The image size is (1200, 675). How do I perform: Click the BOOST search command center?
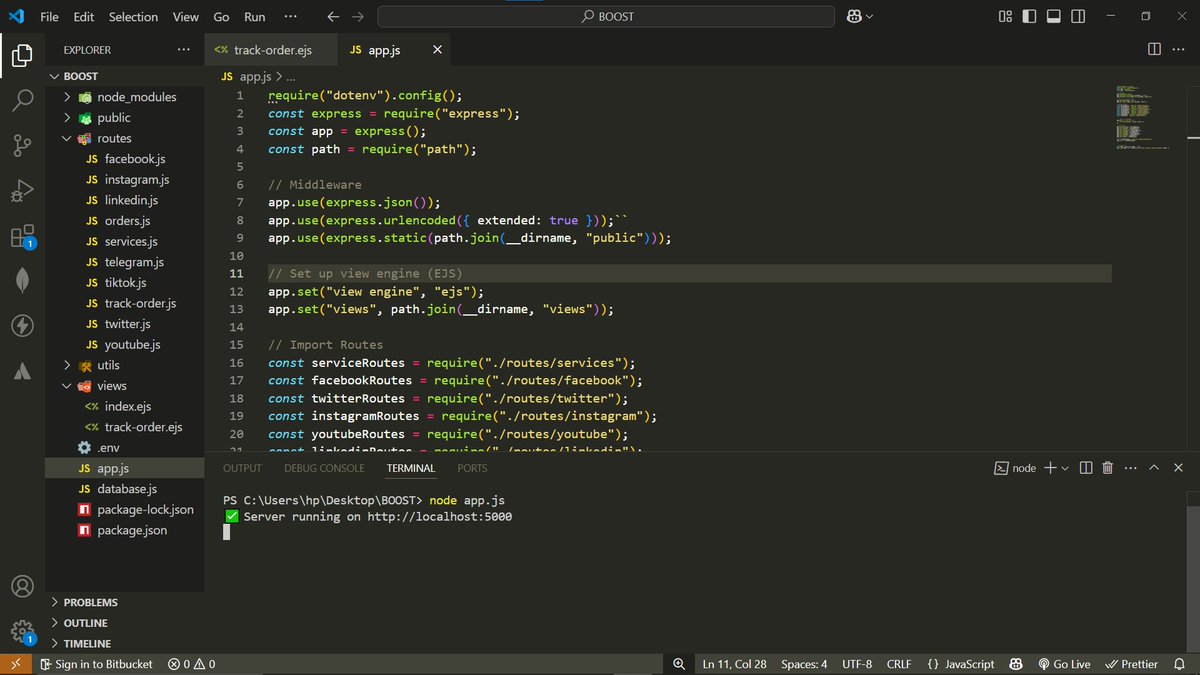click(606, 16)
